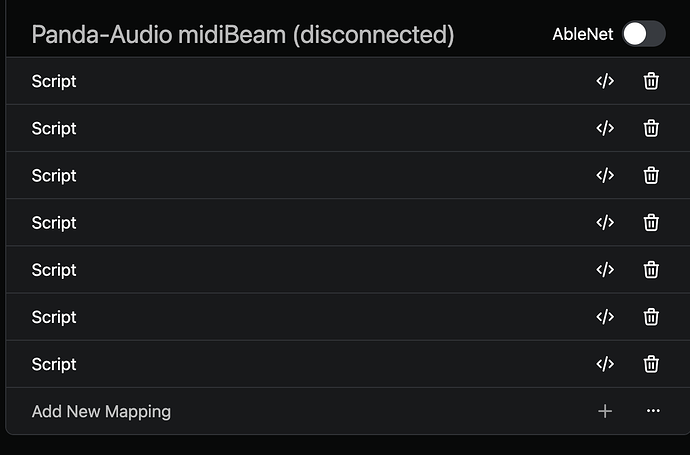Click the plus icon to add mapping
The height and width of the screenshot is (455, 690).
605,411
